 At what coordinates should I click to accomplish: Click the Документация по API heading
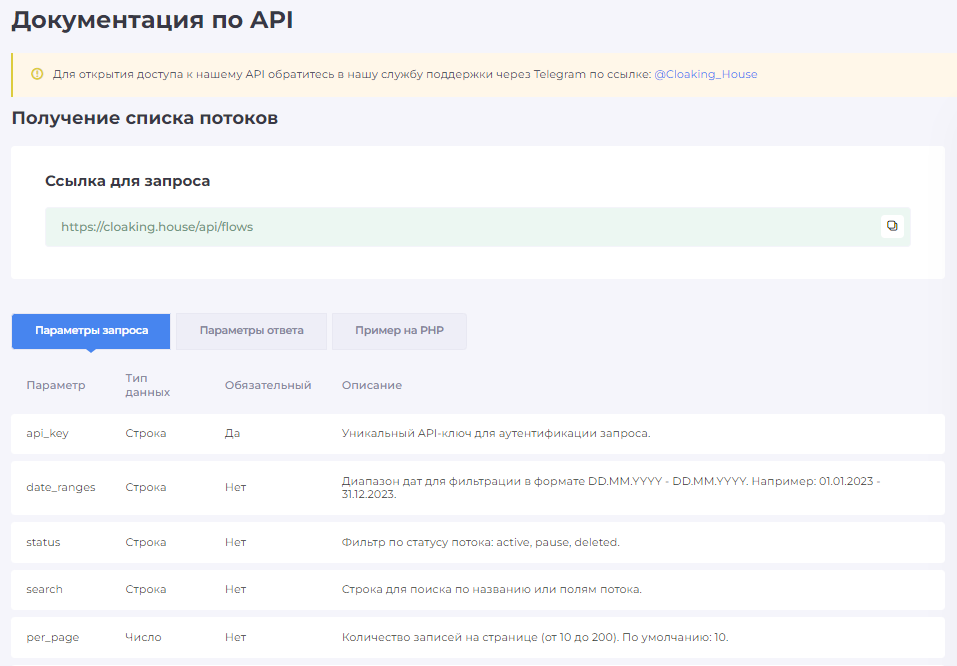[x=153, y=20]
